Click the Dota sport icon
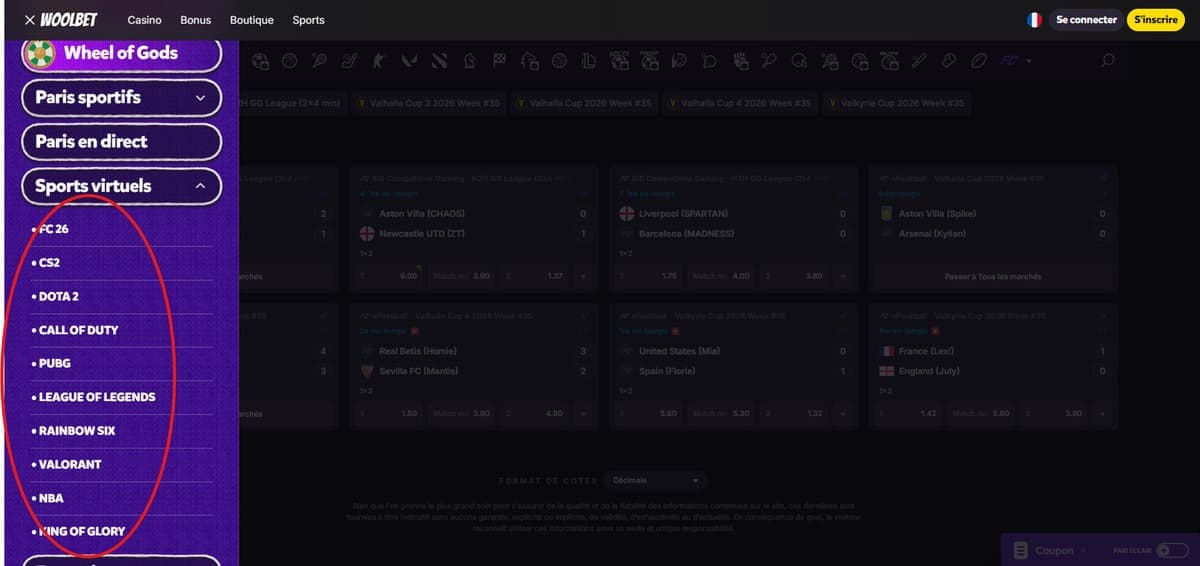The width and height of the screenshot is (1200, 566). (438, 61)
